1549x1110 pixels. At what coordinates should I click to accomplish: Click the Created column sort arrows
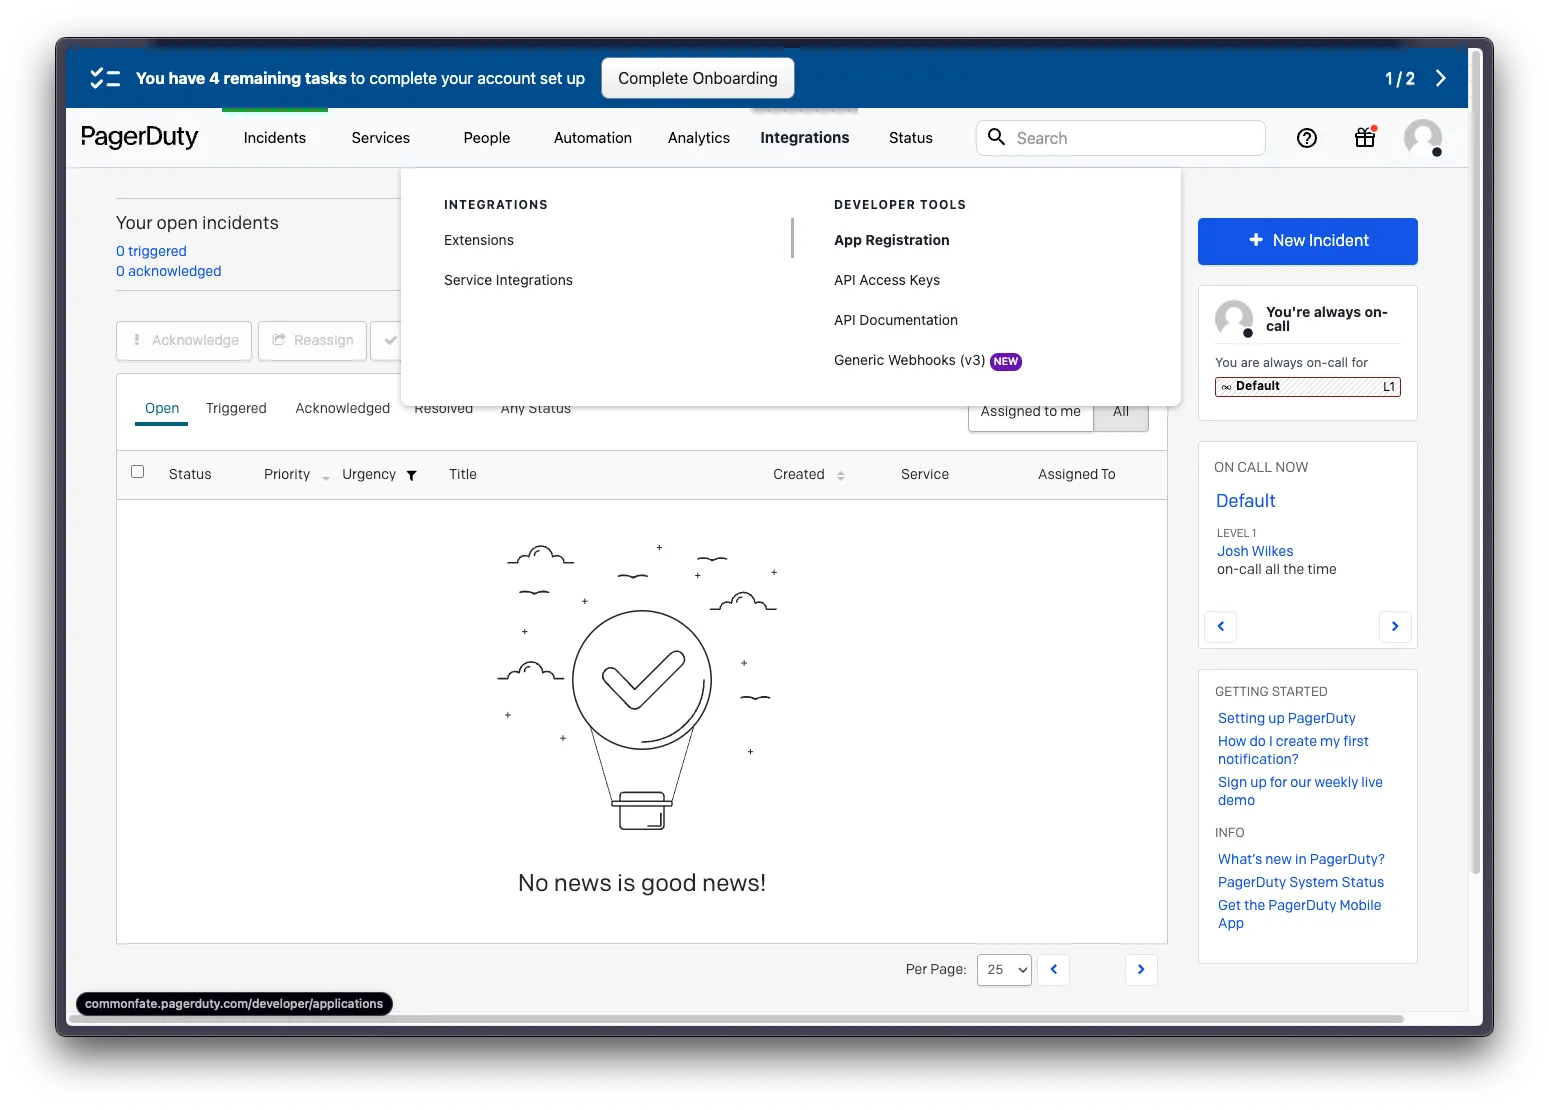841,476
